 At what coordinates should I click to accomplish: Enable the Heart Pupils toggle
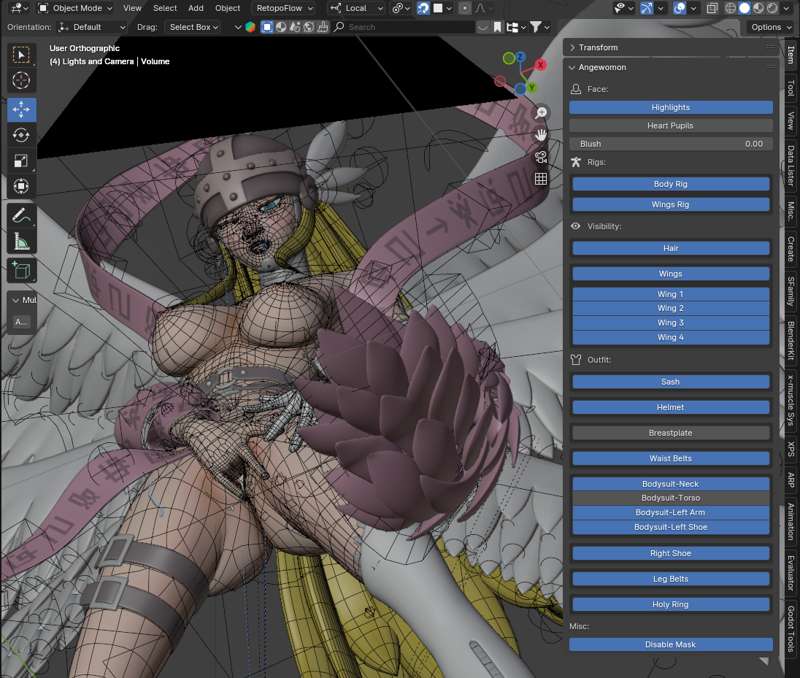click(x=670, y=126)
